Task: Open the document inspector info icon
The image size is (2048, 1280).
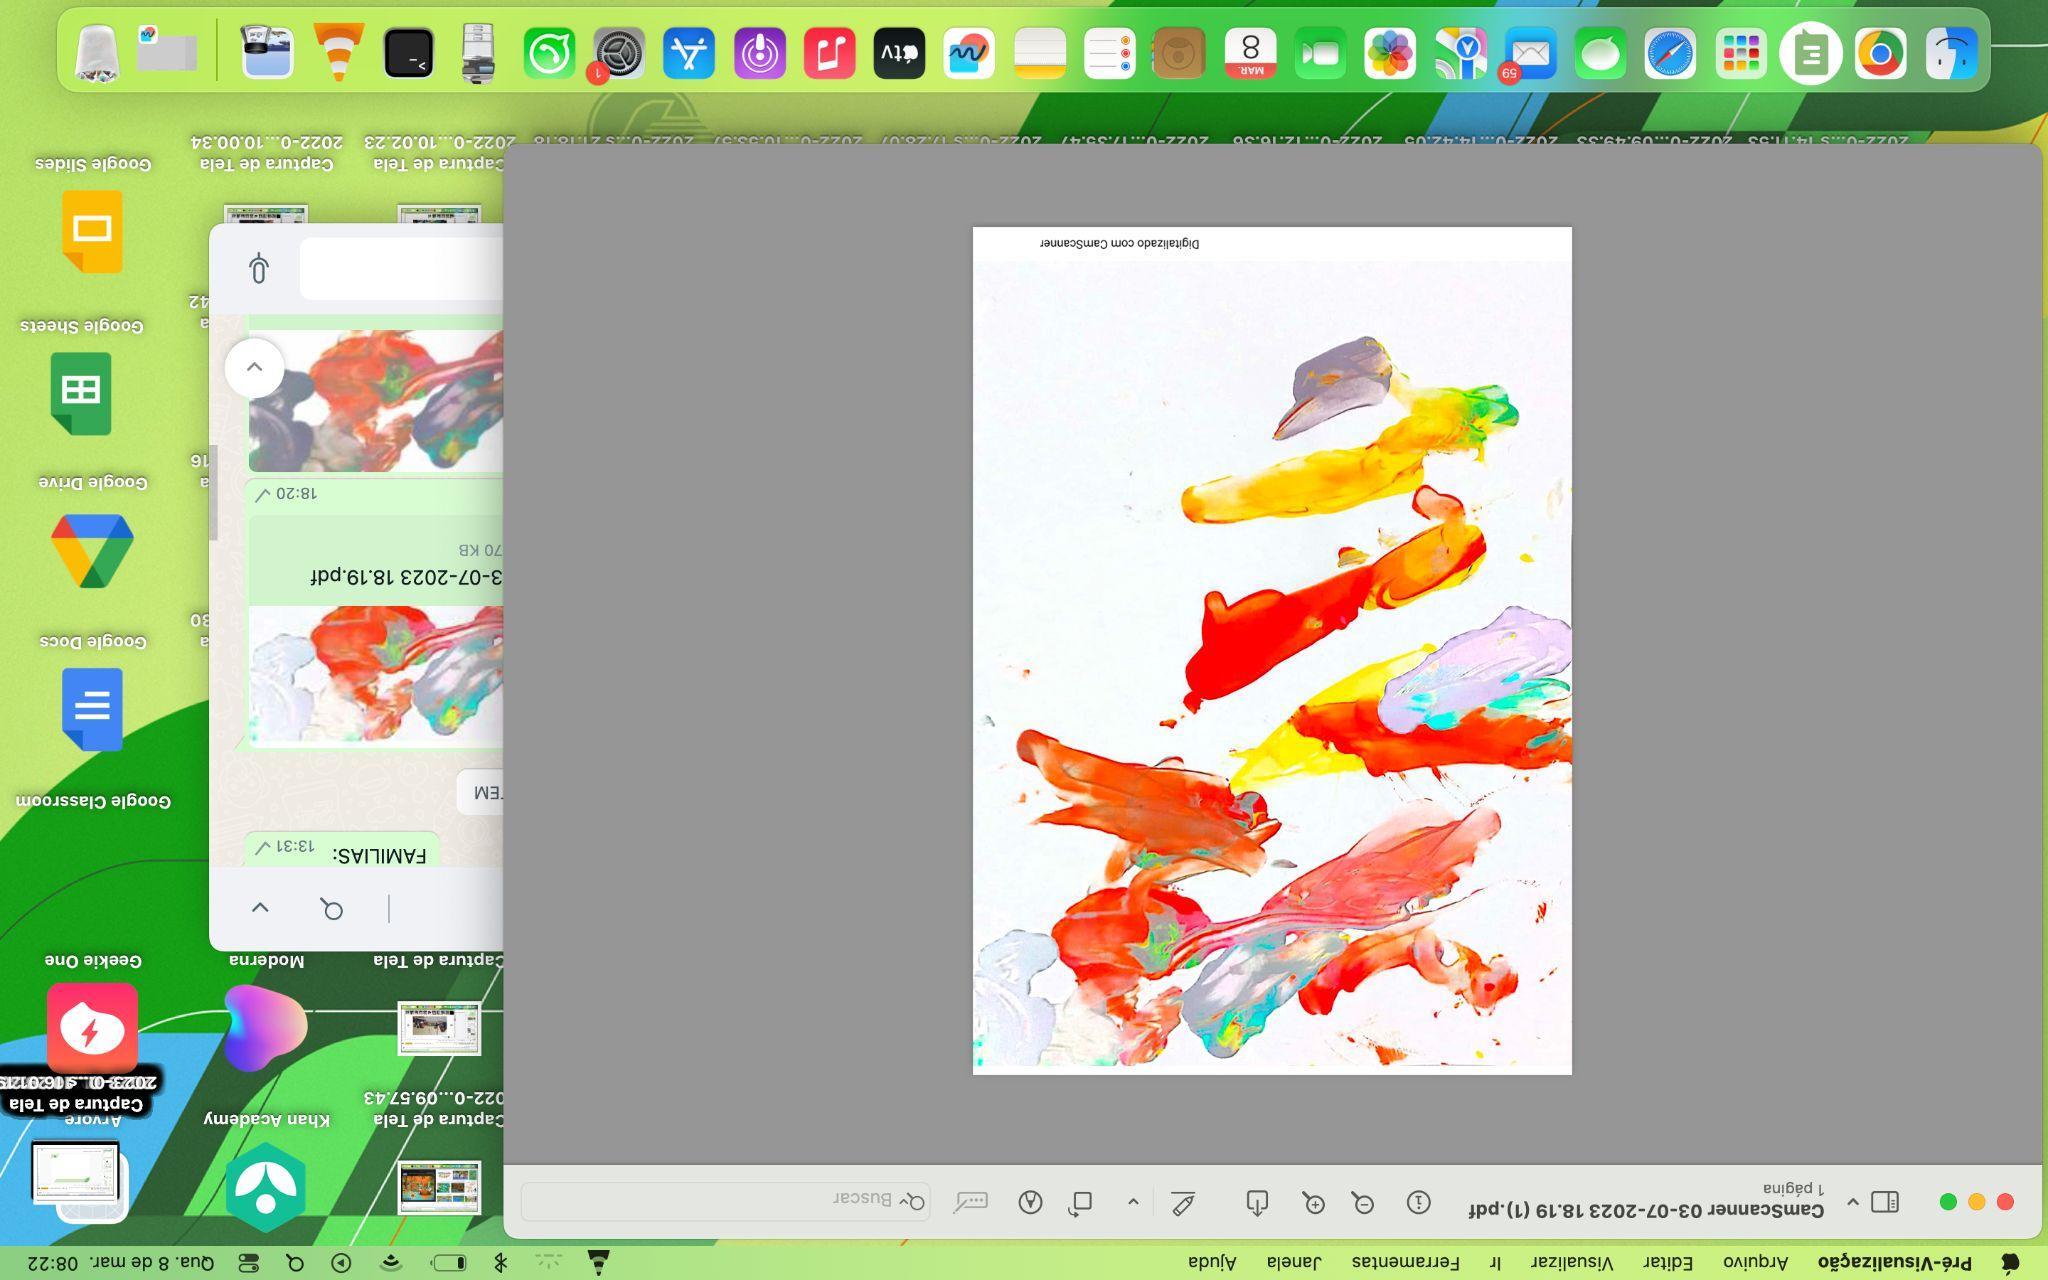Action: [1418, 1203]
